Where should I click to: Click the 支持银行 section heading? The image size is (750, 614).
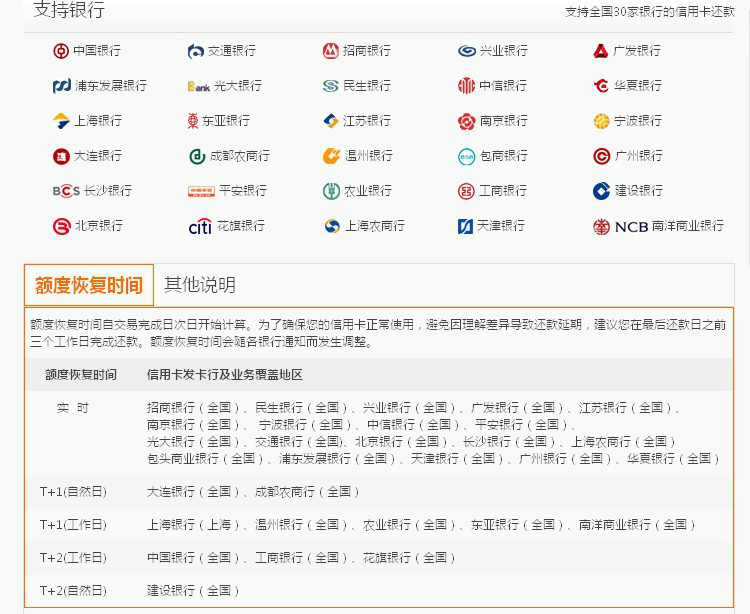69,10
